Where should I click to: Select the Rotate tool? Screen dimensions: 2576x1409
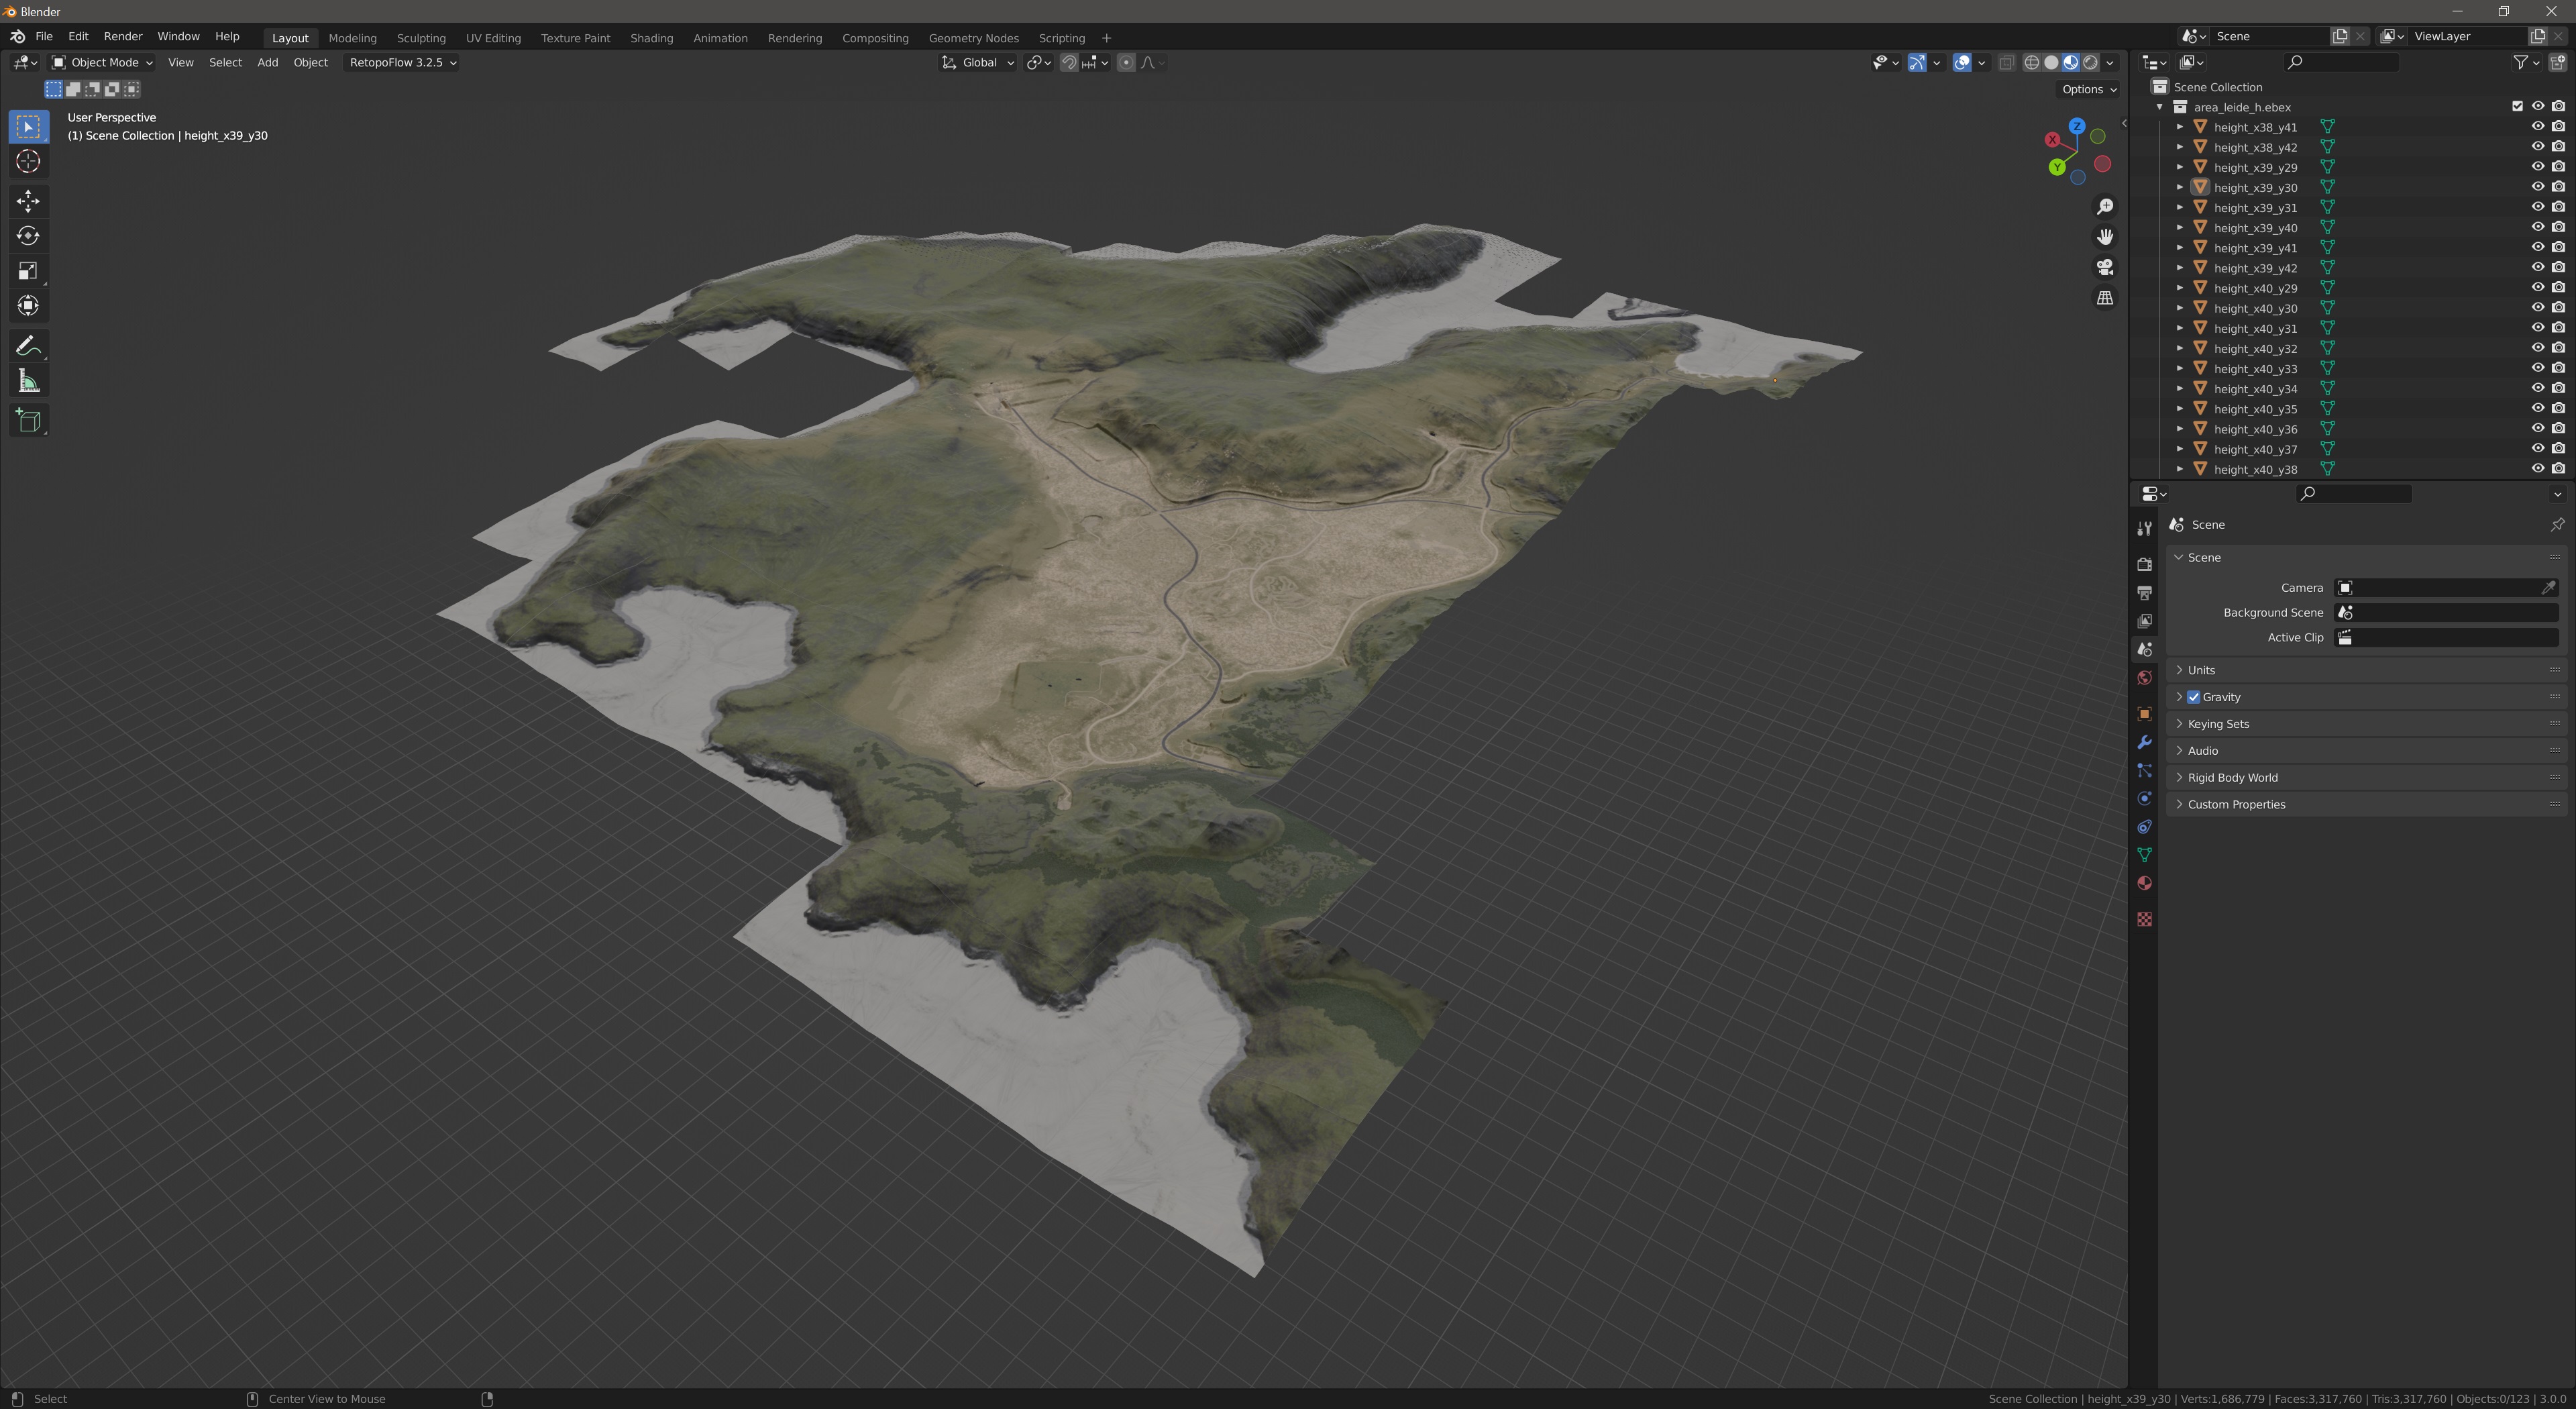(28, 236)
